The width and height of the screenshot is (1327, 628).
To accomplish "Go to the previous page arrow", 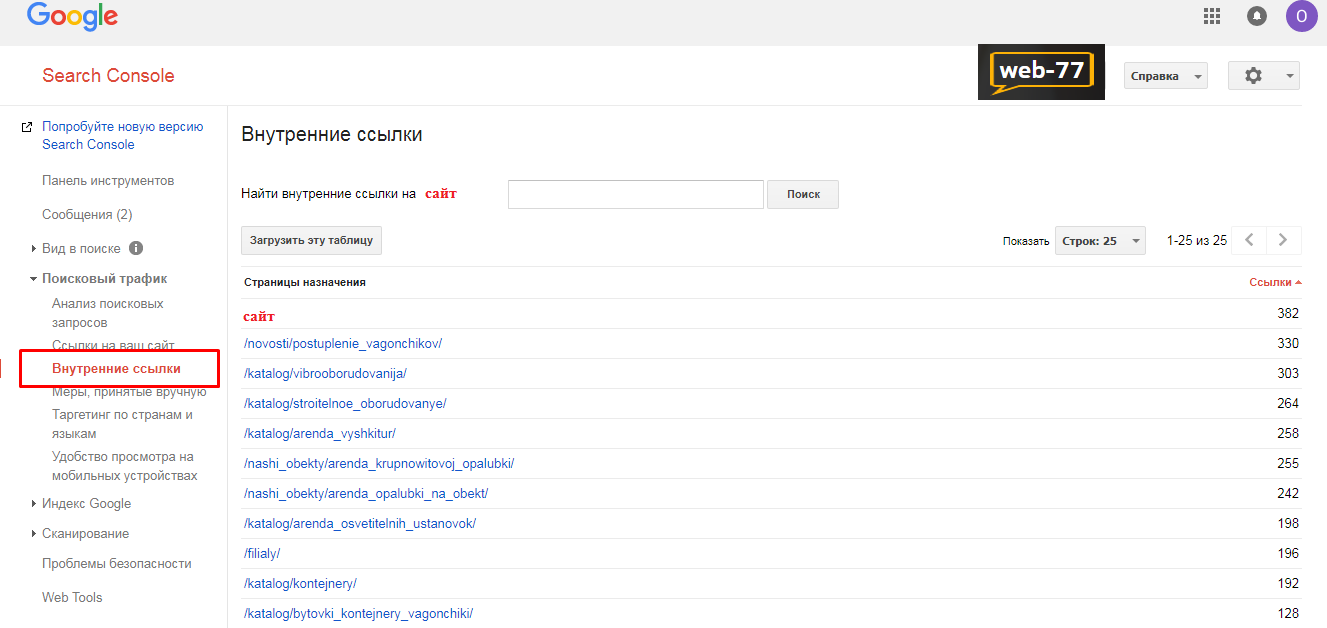I will (1249, 240).
